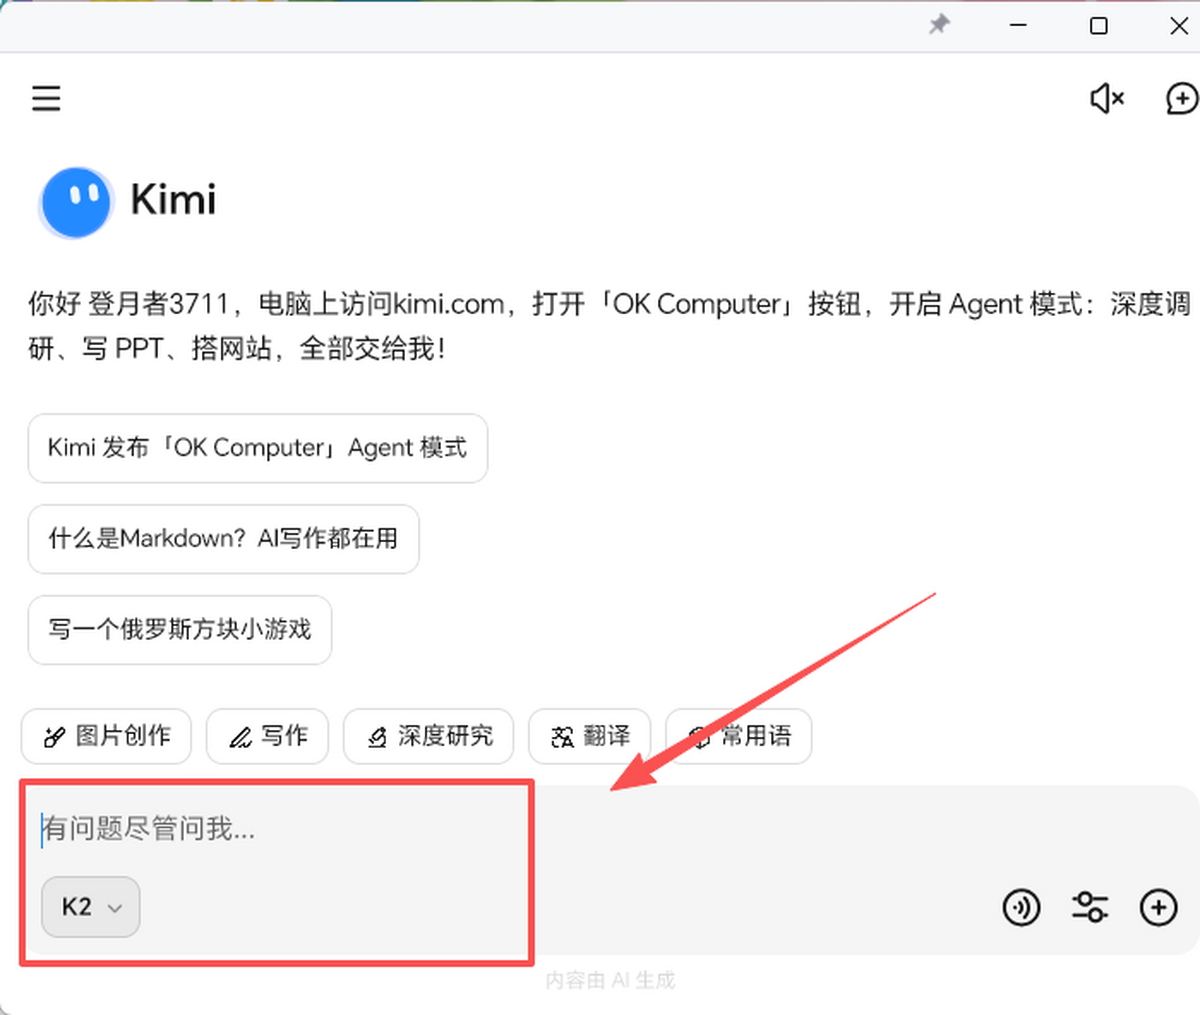
Task: Click the Kimi blue avatar logo
Action: 76,201
